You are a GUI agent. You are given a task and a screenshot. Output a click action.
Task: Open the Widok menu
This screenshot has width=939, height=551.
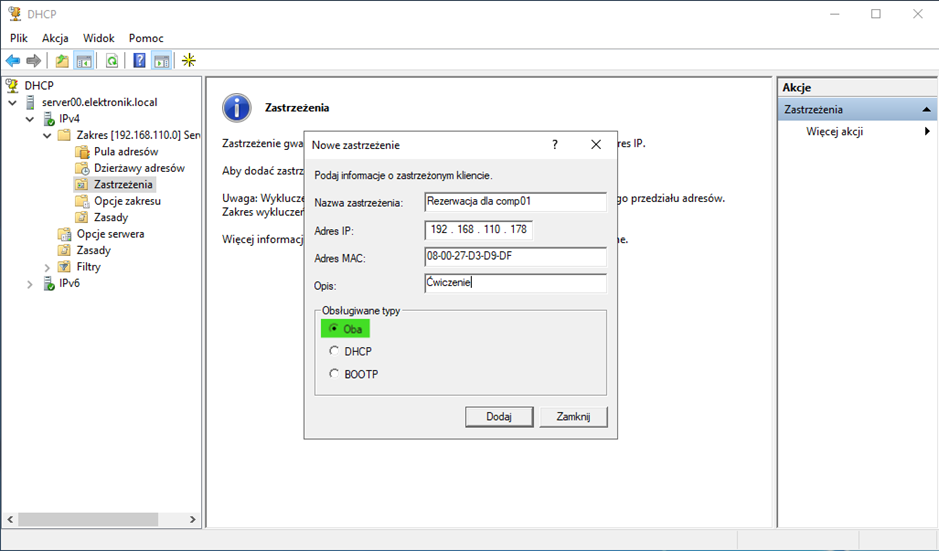point(99,38)
